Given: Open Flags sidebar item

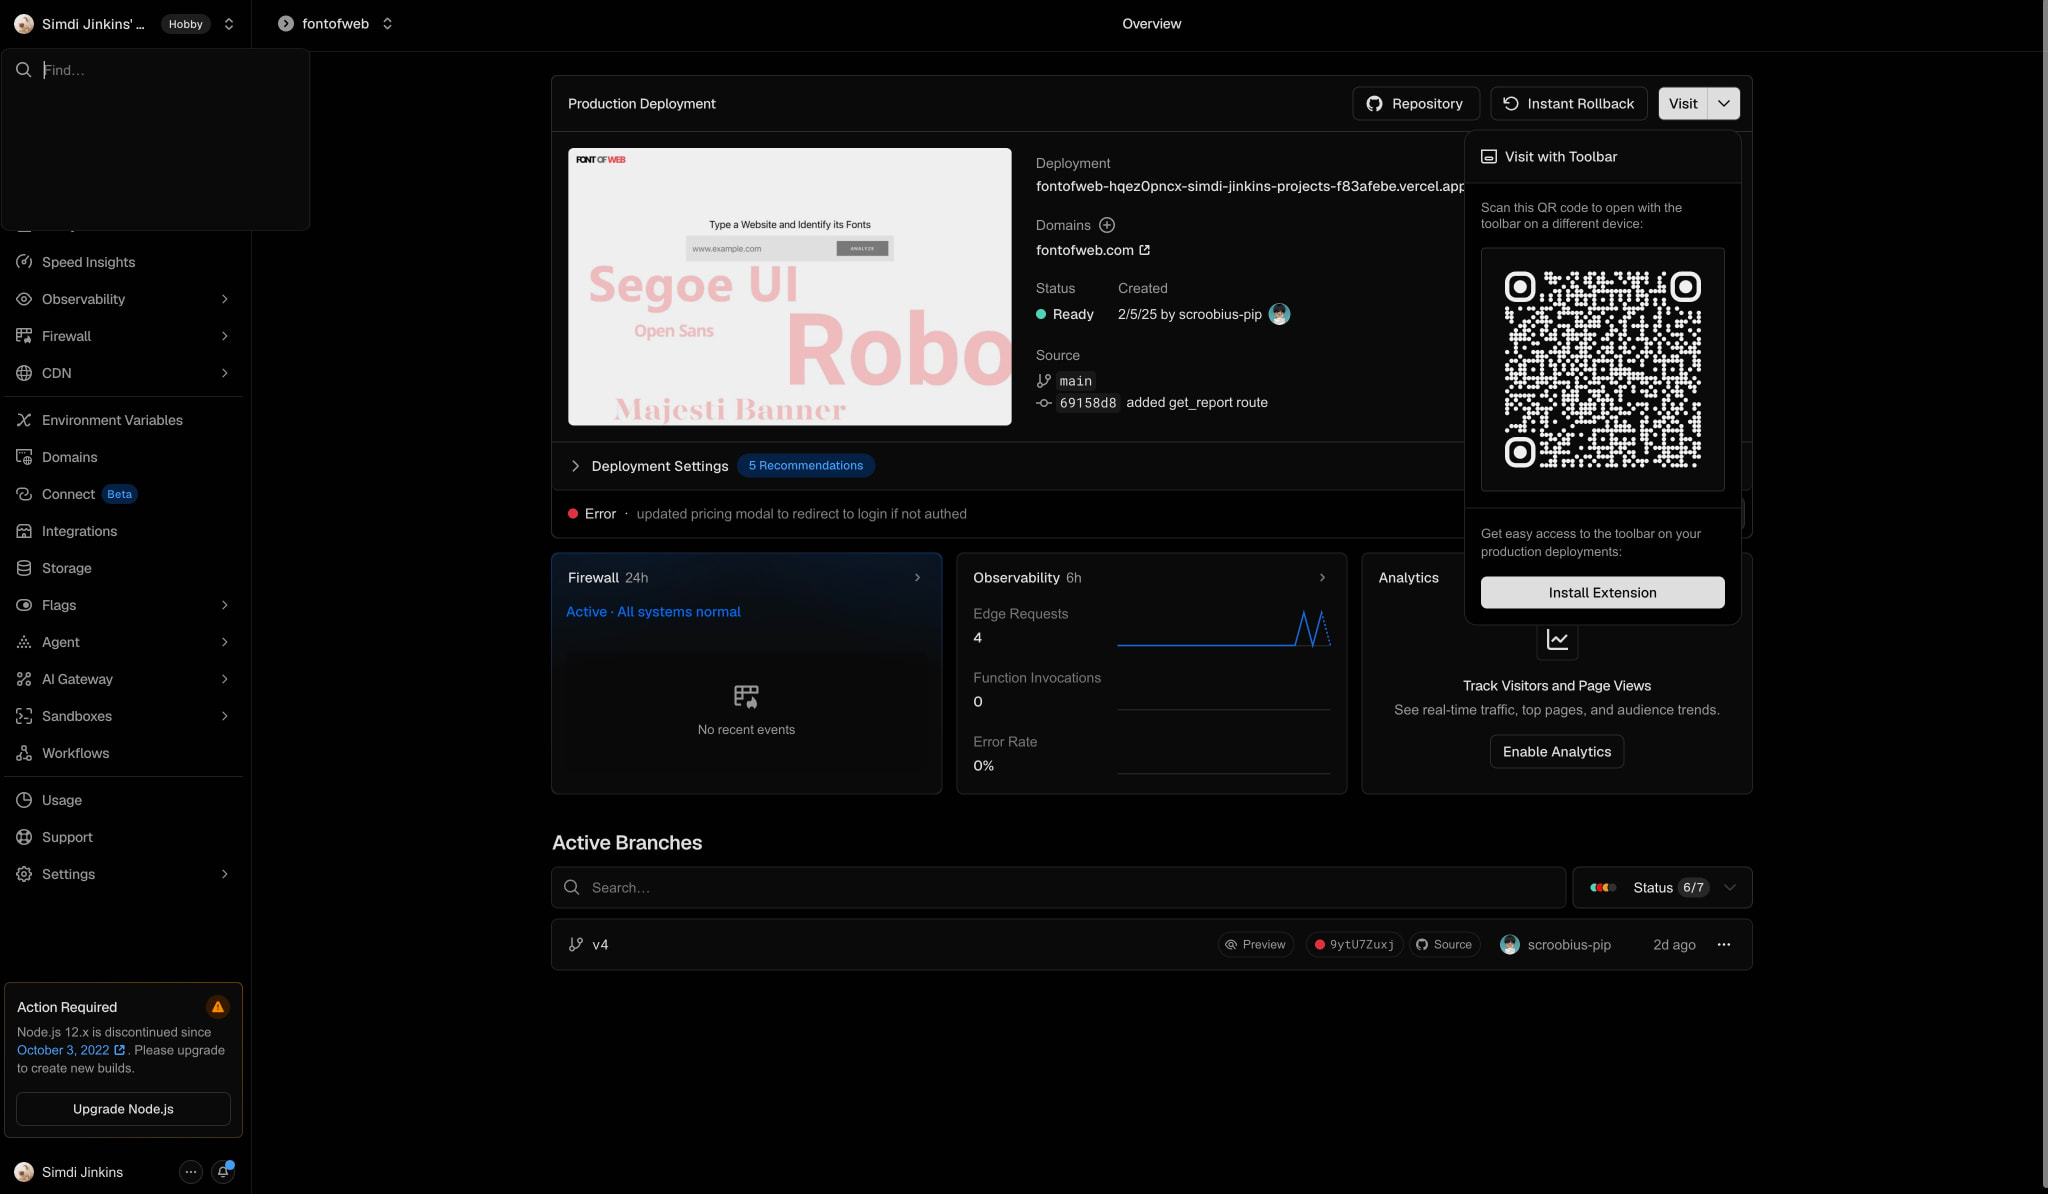Looking at the screenshot, I should pos(122,605).
